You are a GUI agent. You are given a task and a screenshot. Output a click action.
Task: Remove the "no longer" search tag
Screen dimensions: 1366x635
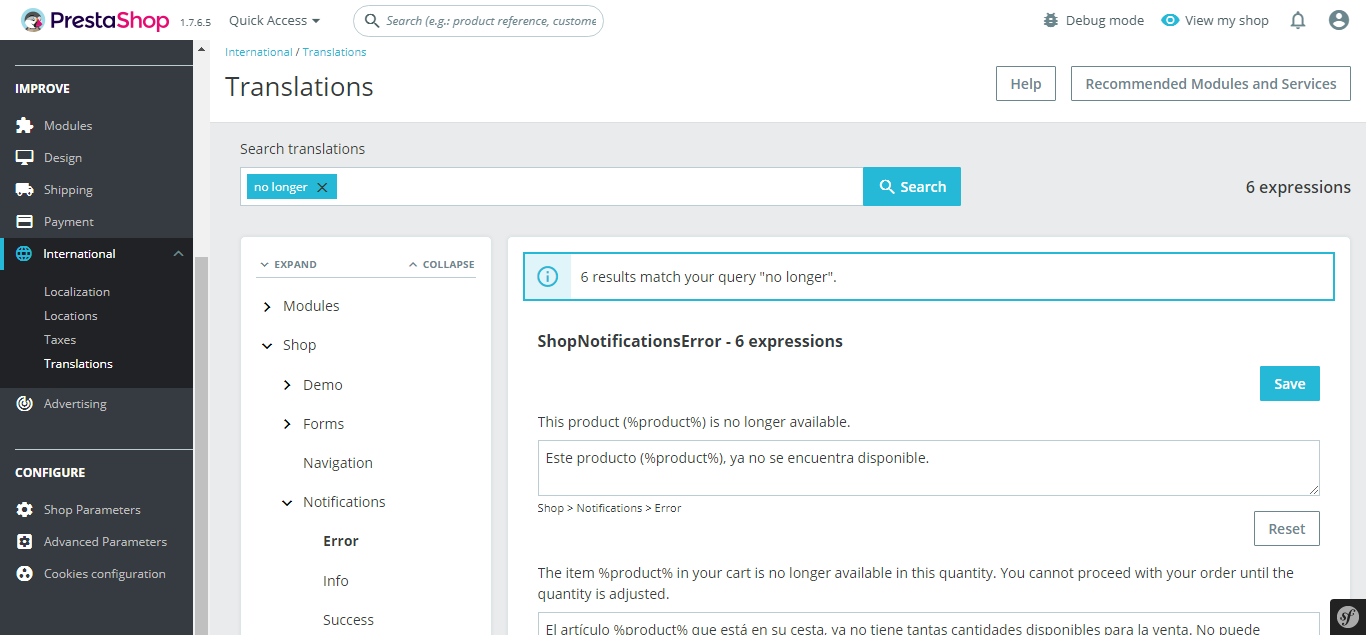322,187
